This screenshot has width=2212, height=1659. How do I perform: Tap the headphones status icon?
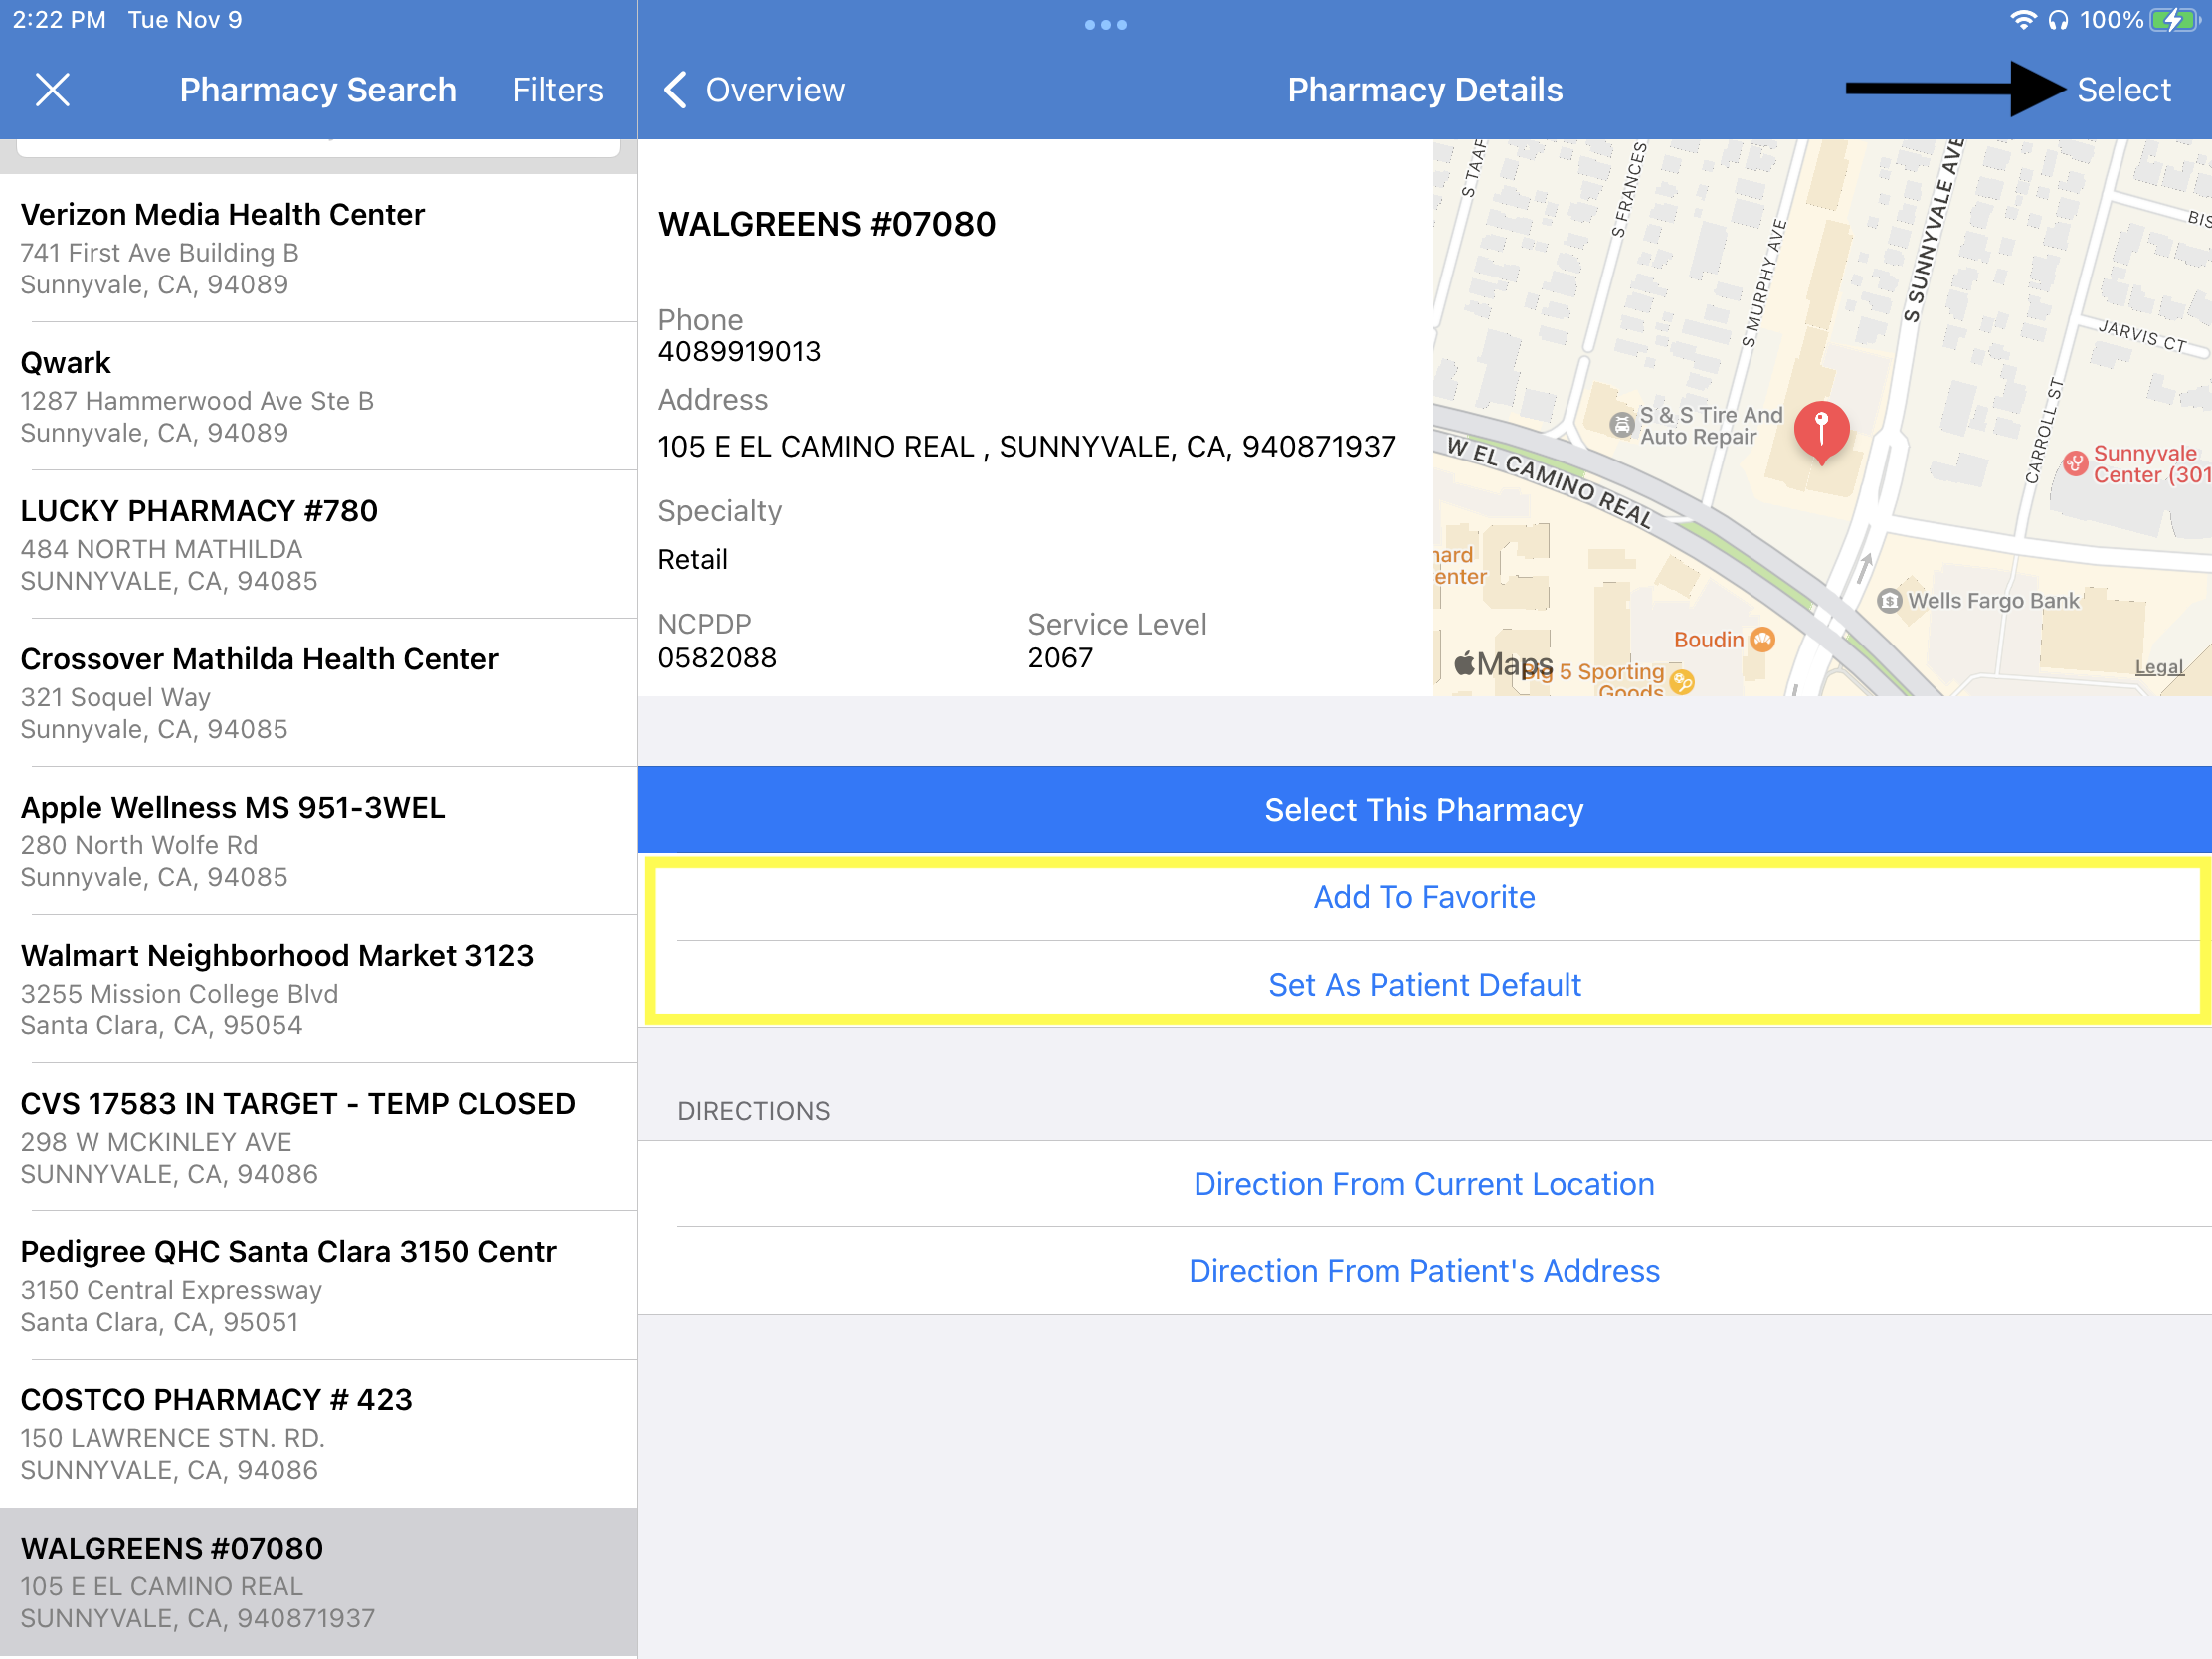tap(2057, 20)
